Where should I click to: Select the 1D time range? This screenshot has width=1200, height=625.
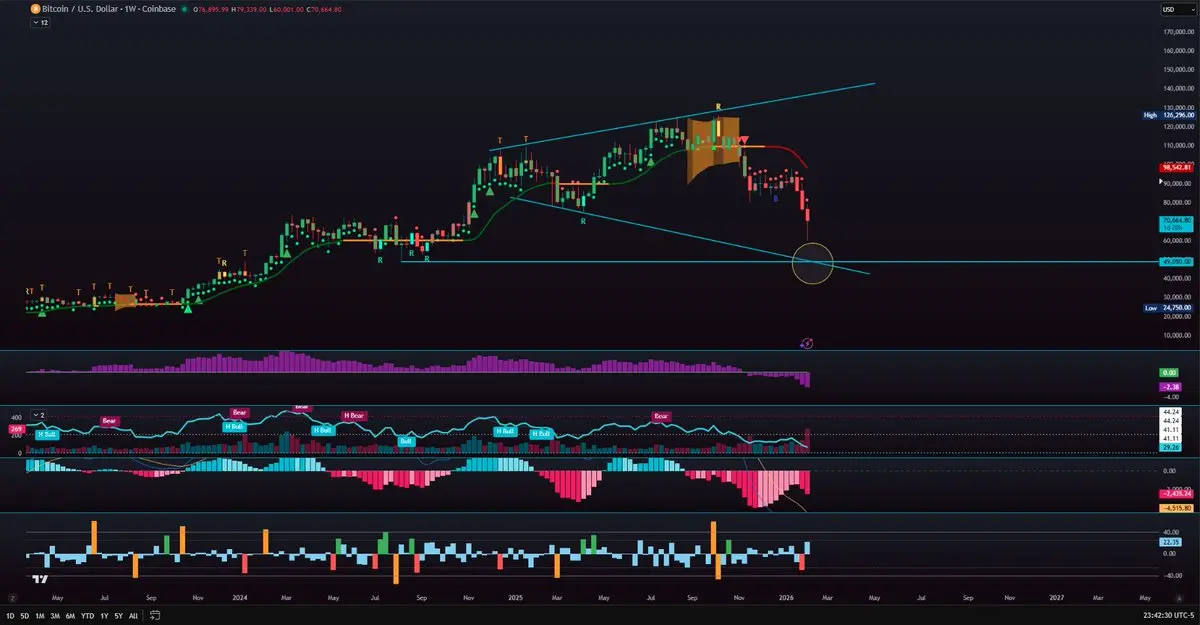tap(11, 617)
